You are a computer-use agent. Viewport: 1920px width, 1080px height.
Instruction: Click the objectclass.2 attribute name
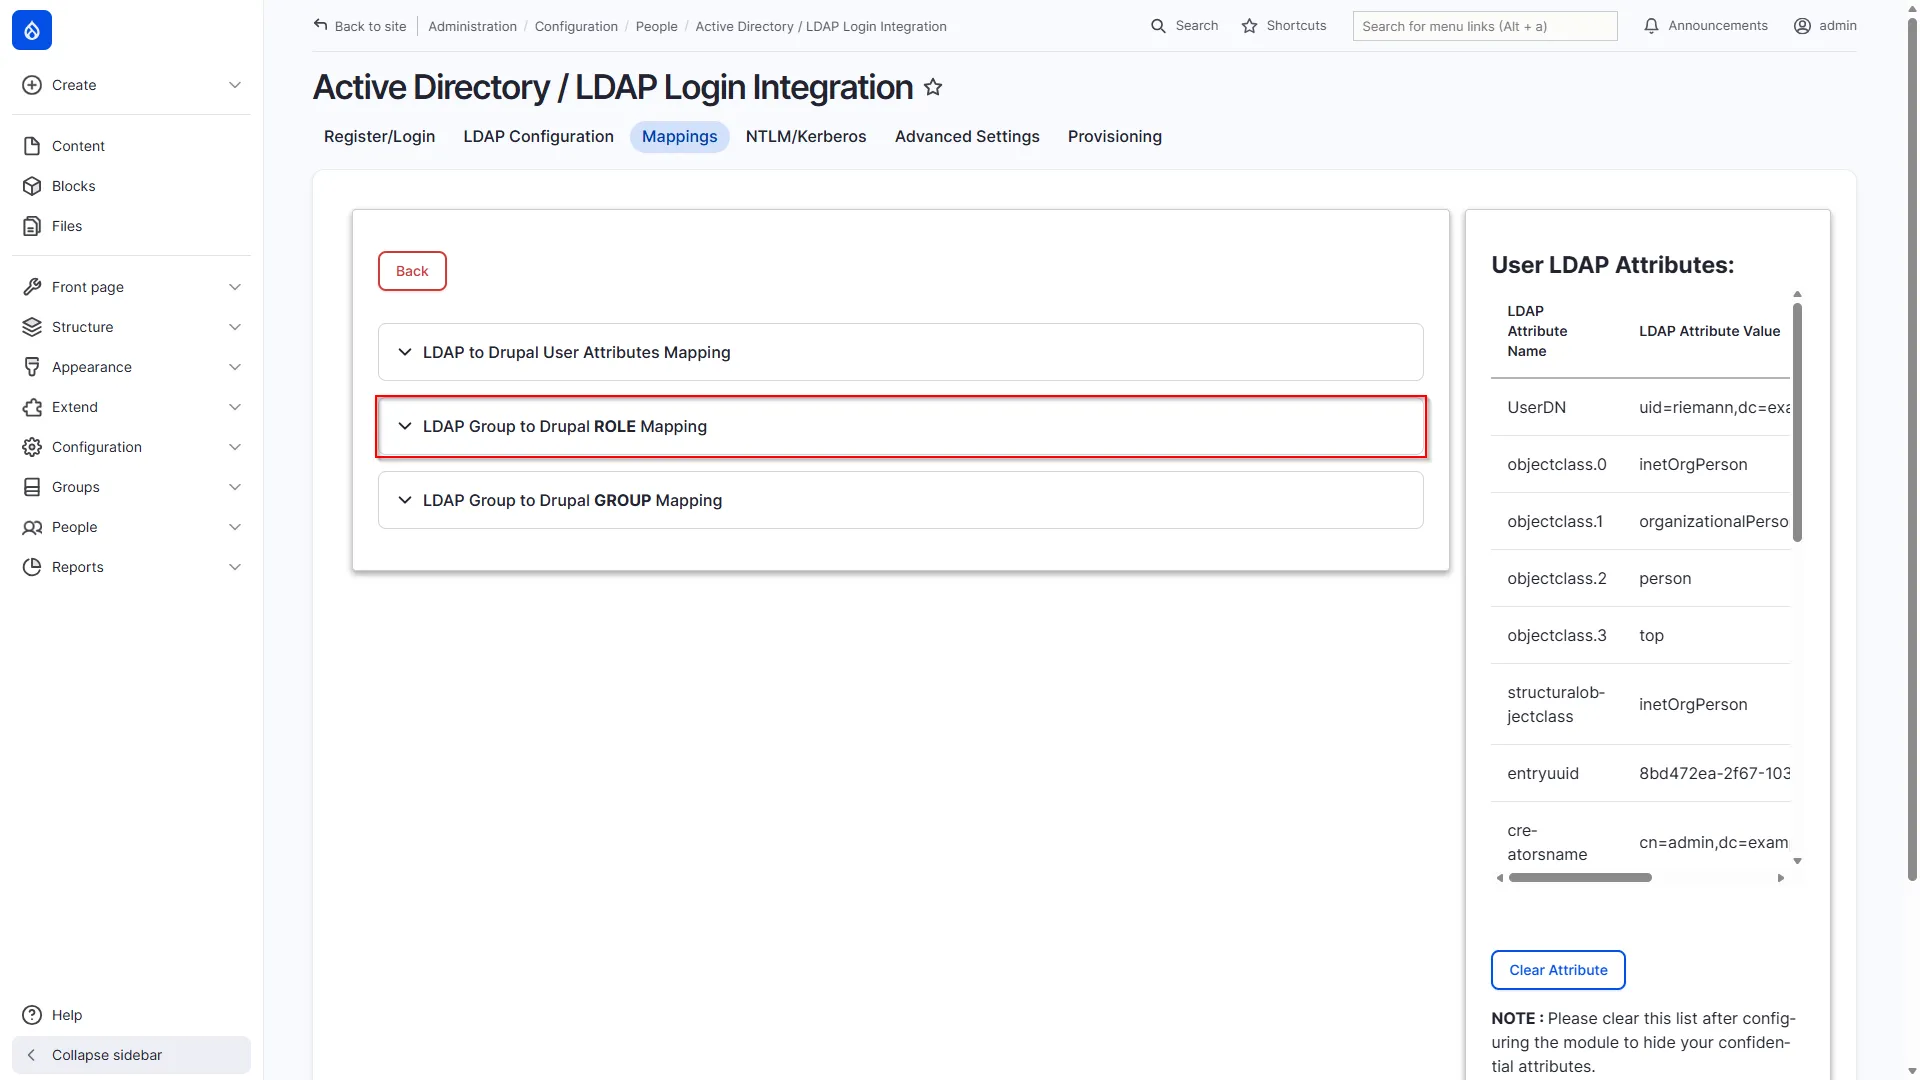tap(1557, 578)
